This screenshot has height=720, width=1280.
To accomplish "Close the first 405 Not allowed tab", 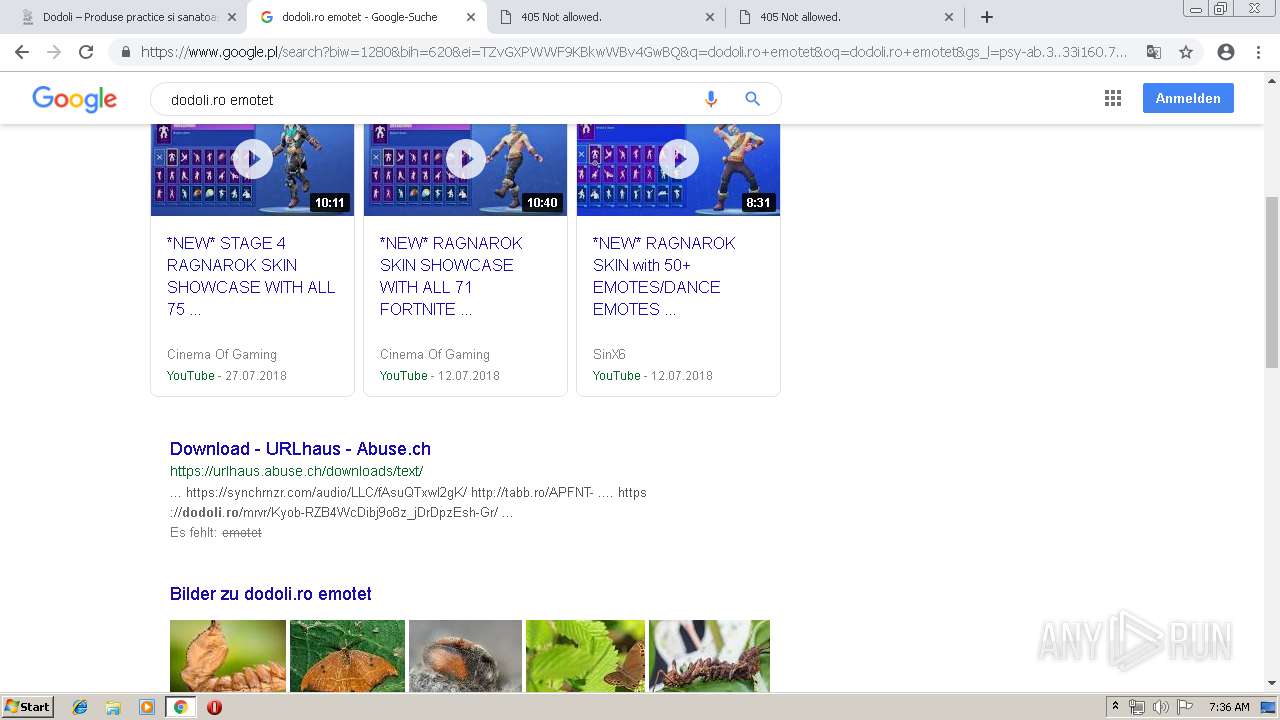I will [x=710, y=17].
